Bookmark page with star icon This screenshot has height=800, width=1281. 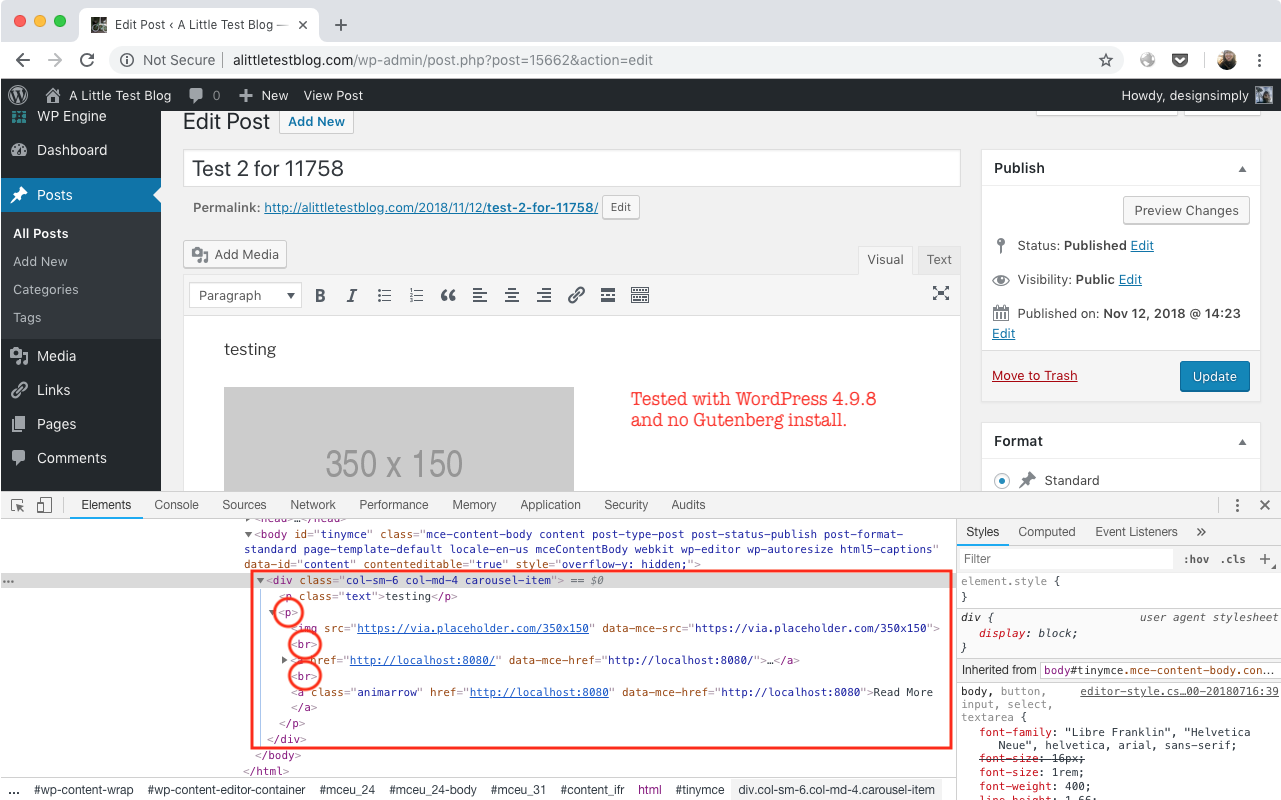pyautogui.click(x=1106, y=60)
